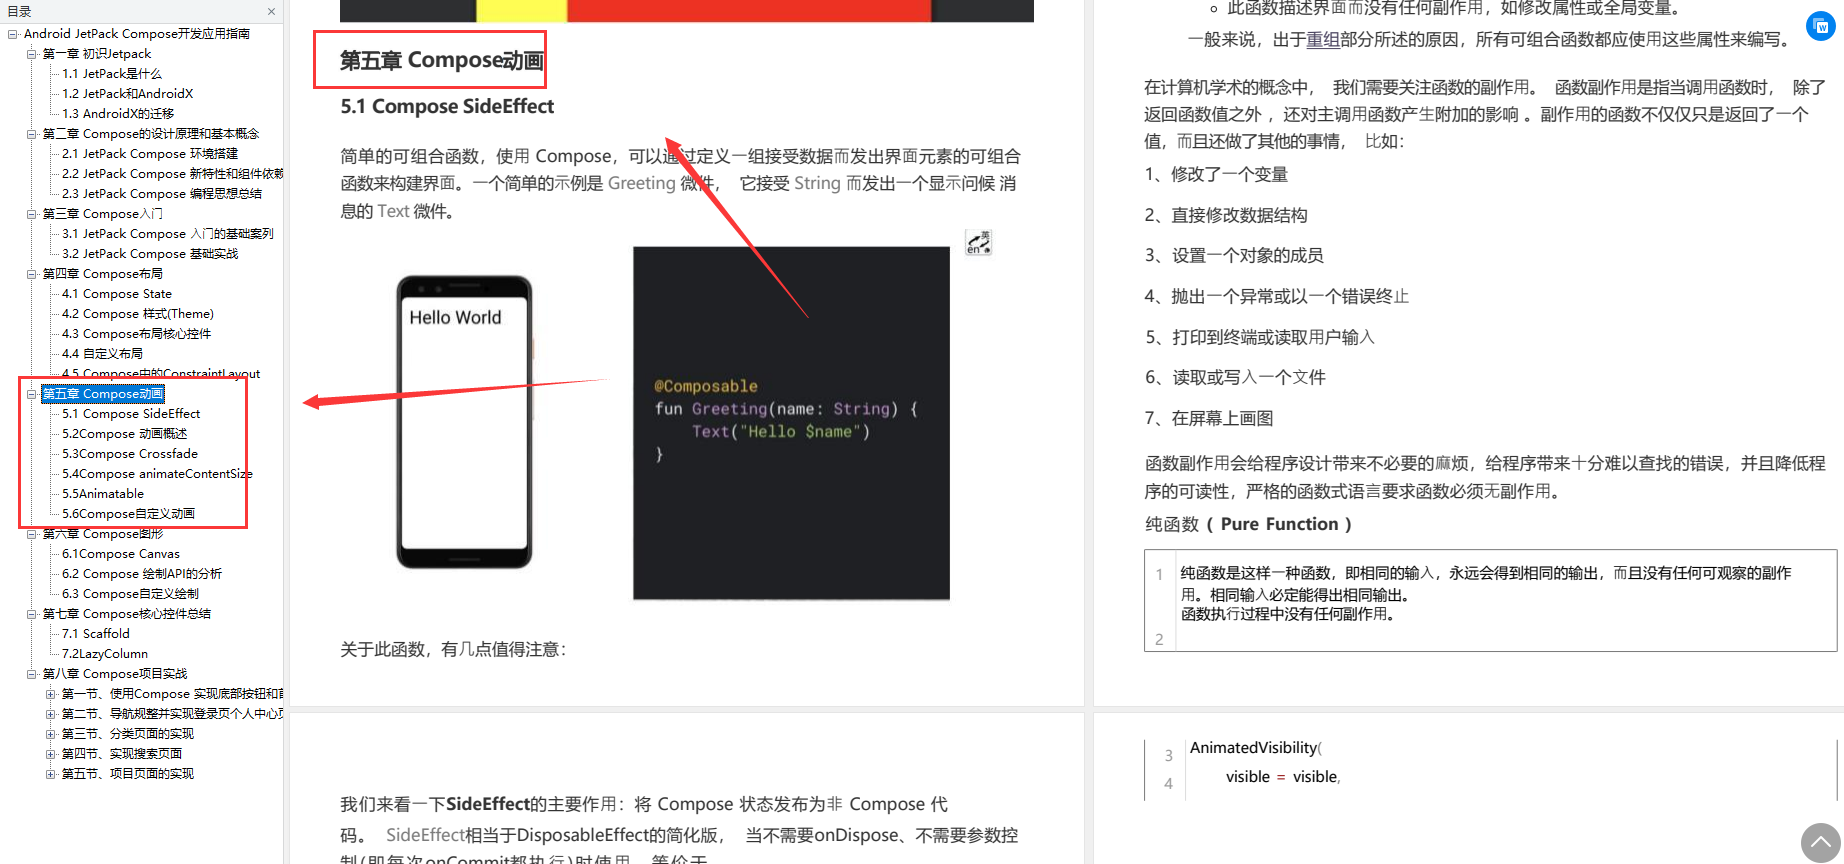Go to 6.1Compose Canvas section
The height and width of the screenshot is (864, 1844).
click(120, 554)
